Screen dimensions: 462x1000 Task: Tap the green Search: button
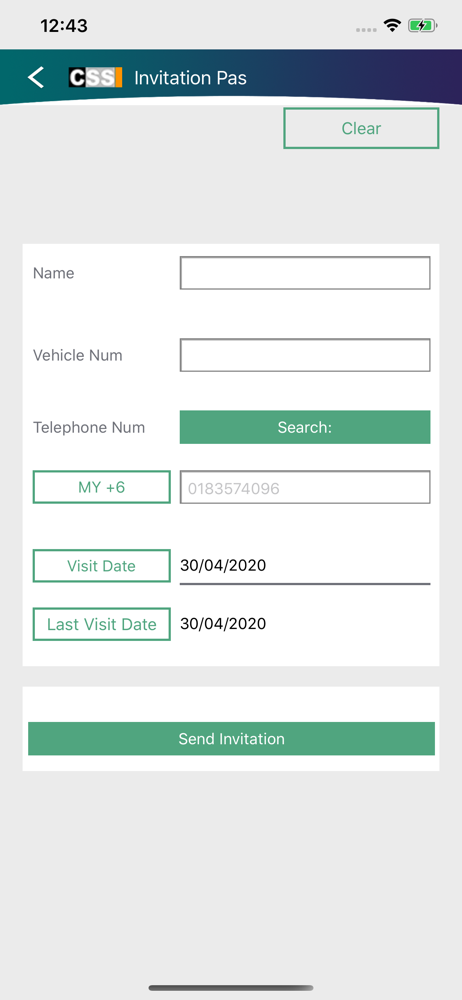click(x=305, y=427)
